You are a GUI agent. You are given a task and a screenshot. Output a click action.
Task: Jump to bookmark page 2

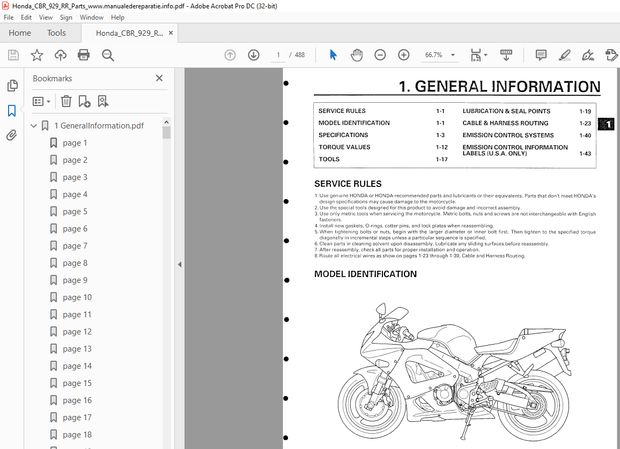[75, 160]
